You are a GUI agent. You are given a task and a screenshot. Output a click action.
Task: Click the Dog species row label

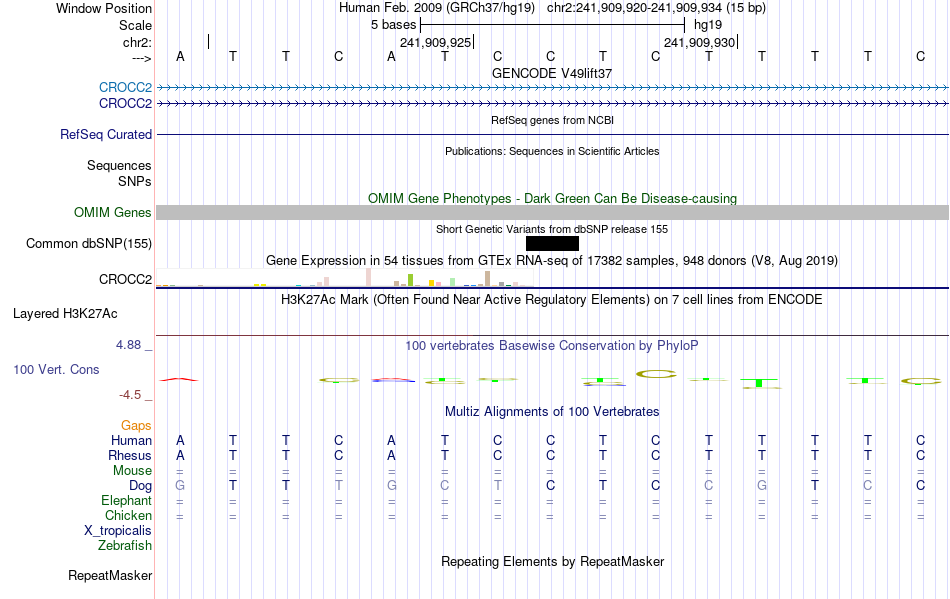(140, 486)
